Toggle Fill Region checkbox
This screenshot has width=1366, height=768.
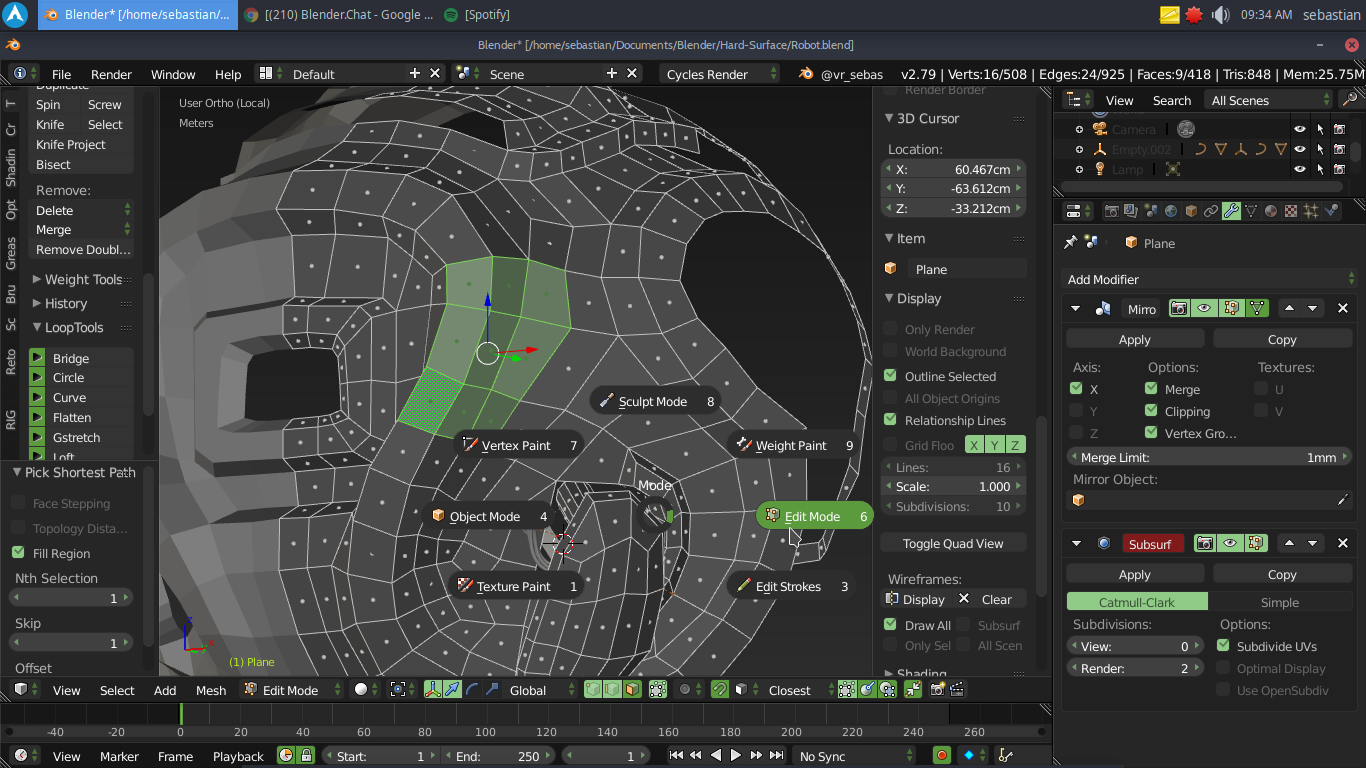18,553
